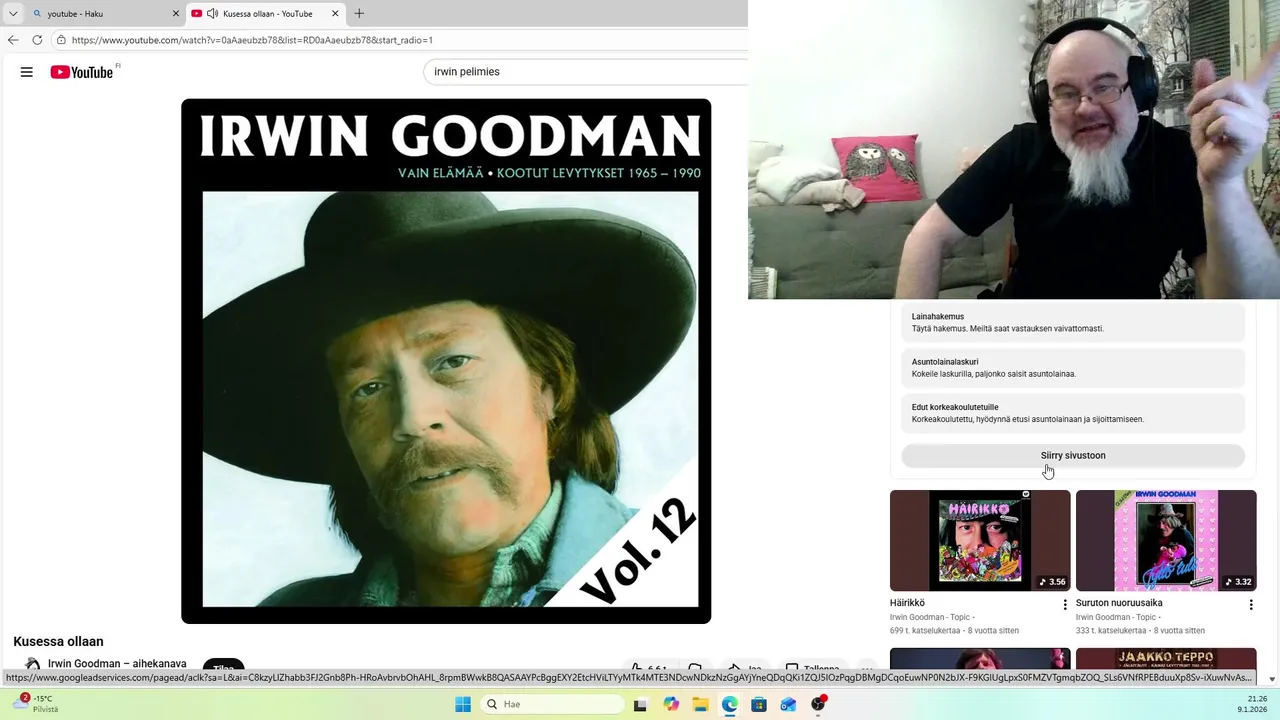Screen dimensions: 1280x720
Task: Open the Windows Start menu
Action: click(463, 704)
